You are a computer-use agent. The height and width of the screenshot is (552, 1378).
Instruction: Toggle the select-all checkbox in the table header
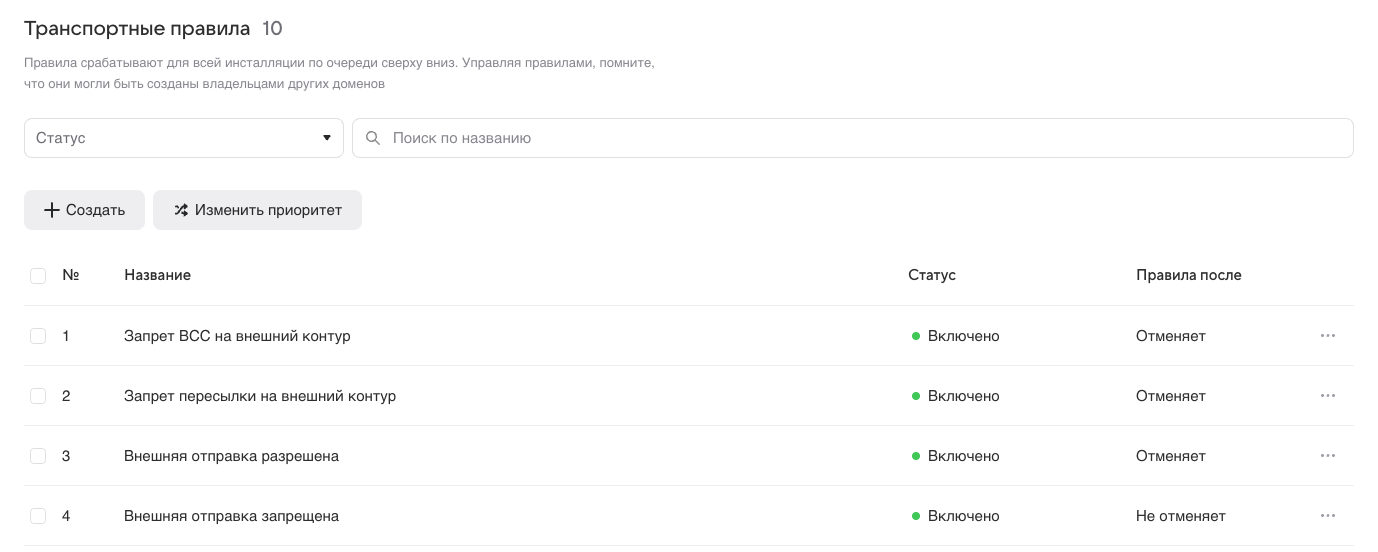38,275
